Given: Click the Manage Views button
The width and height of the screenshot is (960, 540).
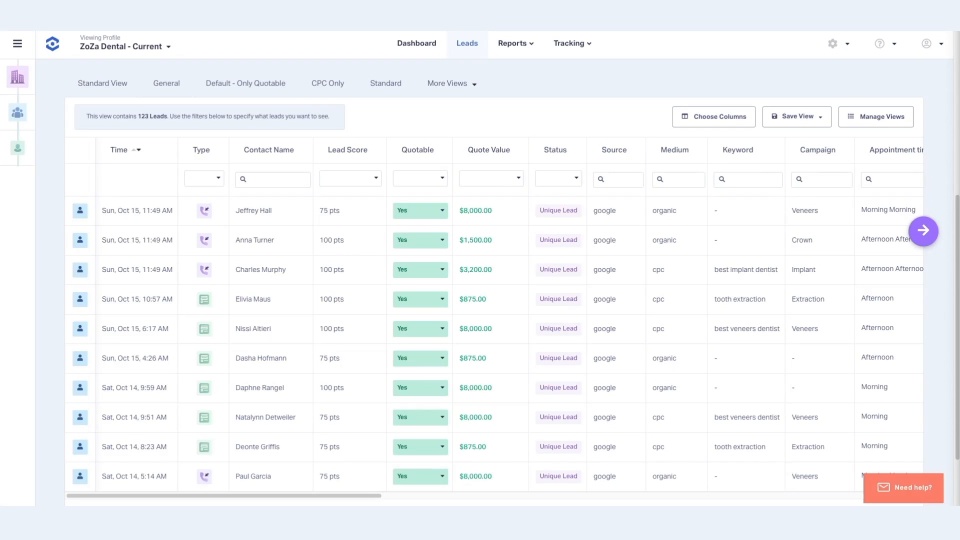Looking at the screenshot, I should 875,117.
